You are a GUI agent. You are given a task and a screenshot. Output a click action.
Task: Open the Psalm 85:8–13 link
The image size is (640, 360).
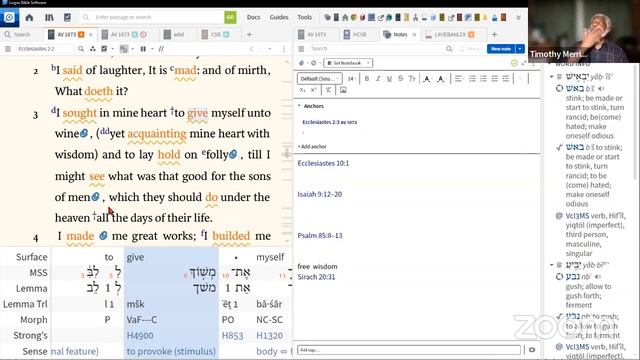pos(320,236)
